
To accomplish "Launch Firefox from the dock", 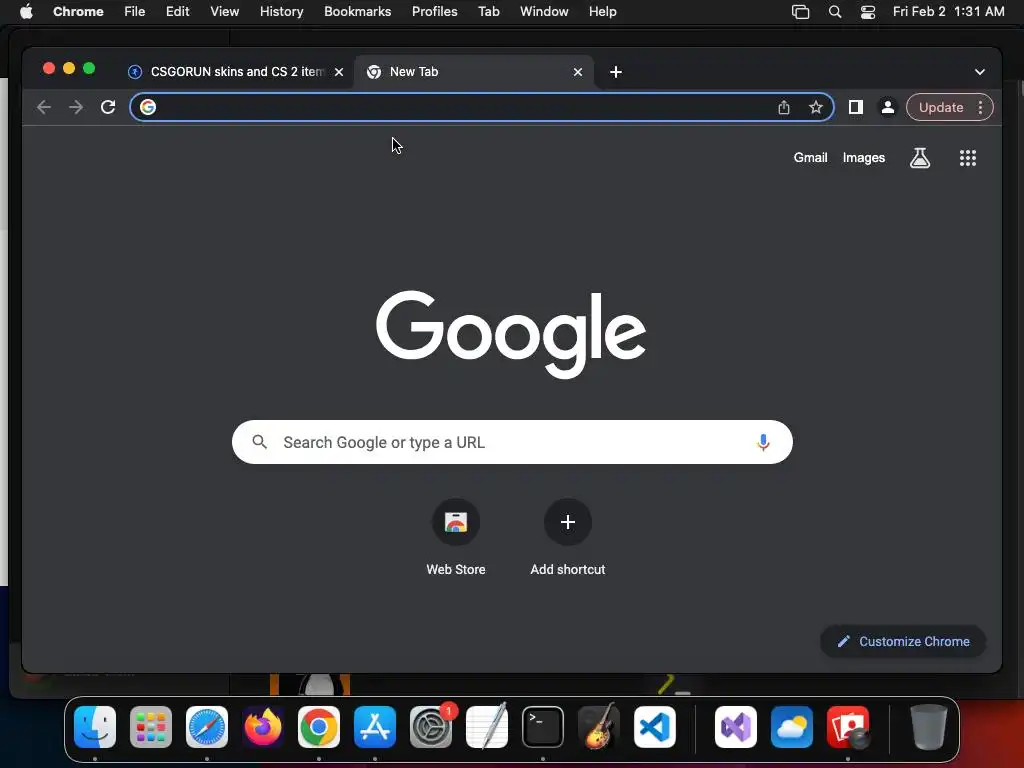I will [263, 727].
